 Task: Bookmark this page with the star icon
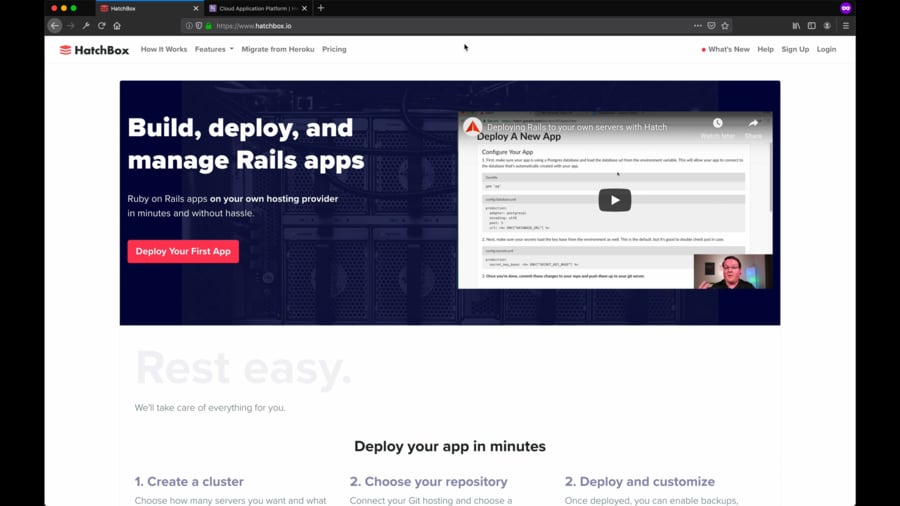tap(725, 26)
